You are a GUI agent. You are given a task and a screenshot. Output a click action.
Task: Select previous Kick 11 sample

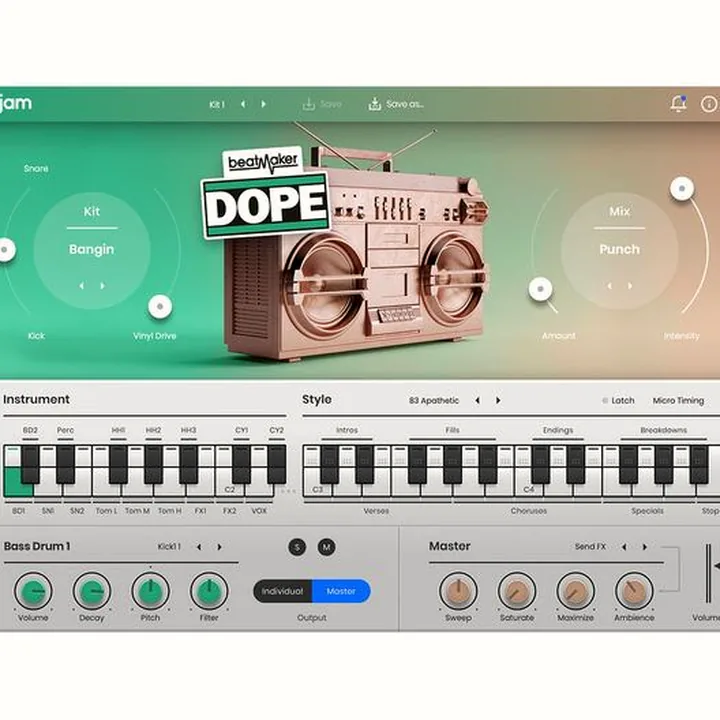tap(199, 547)
